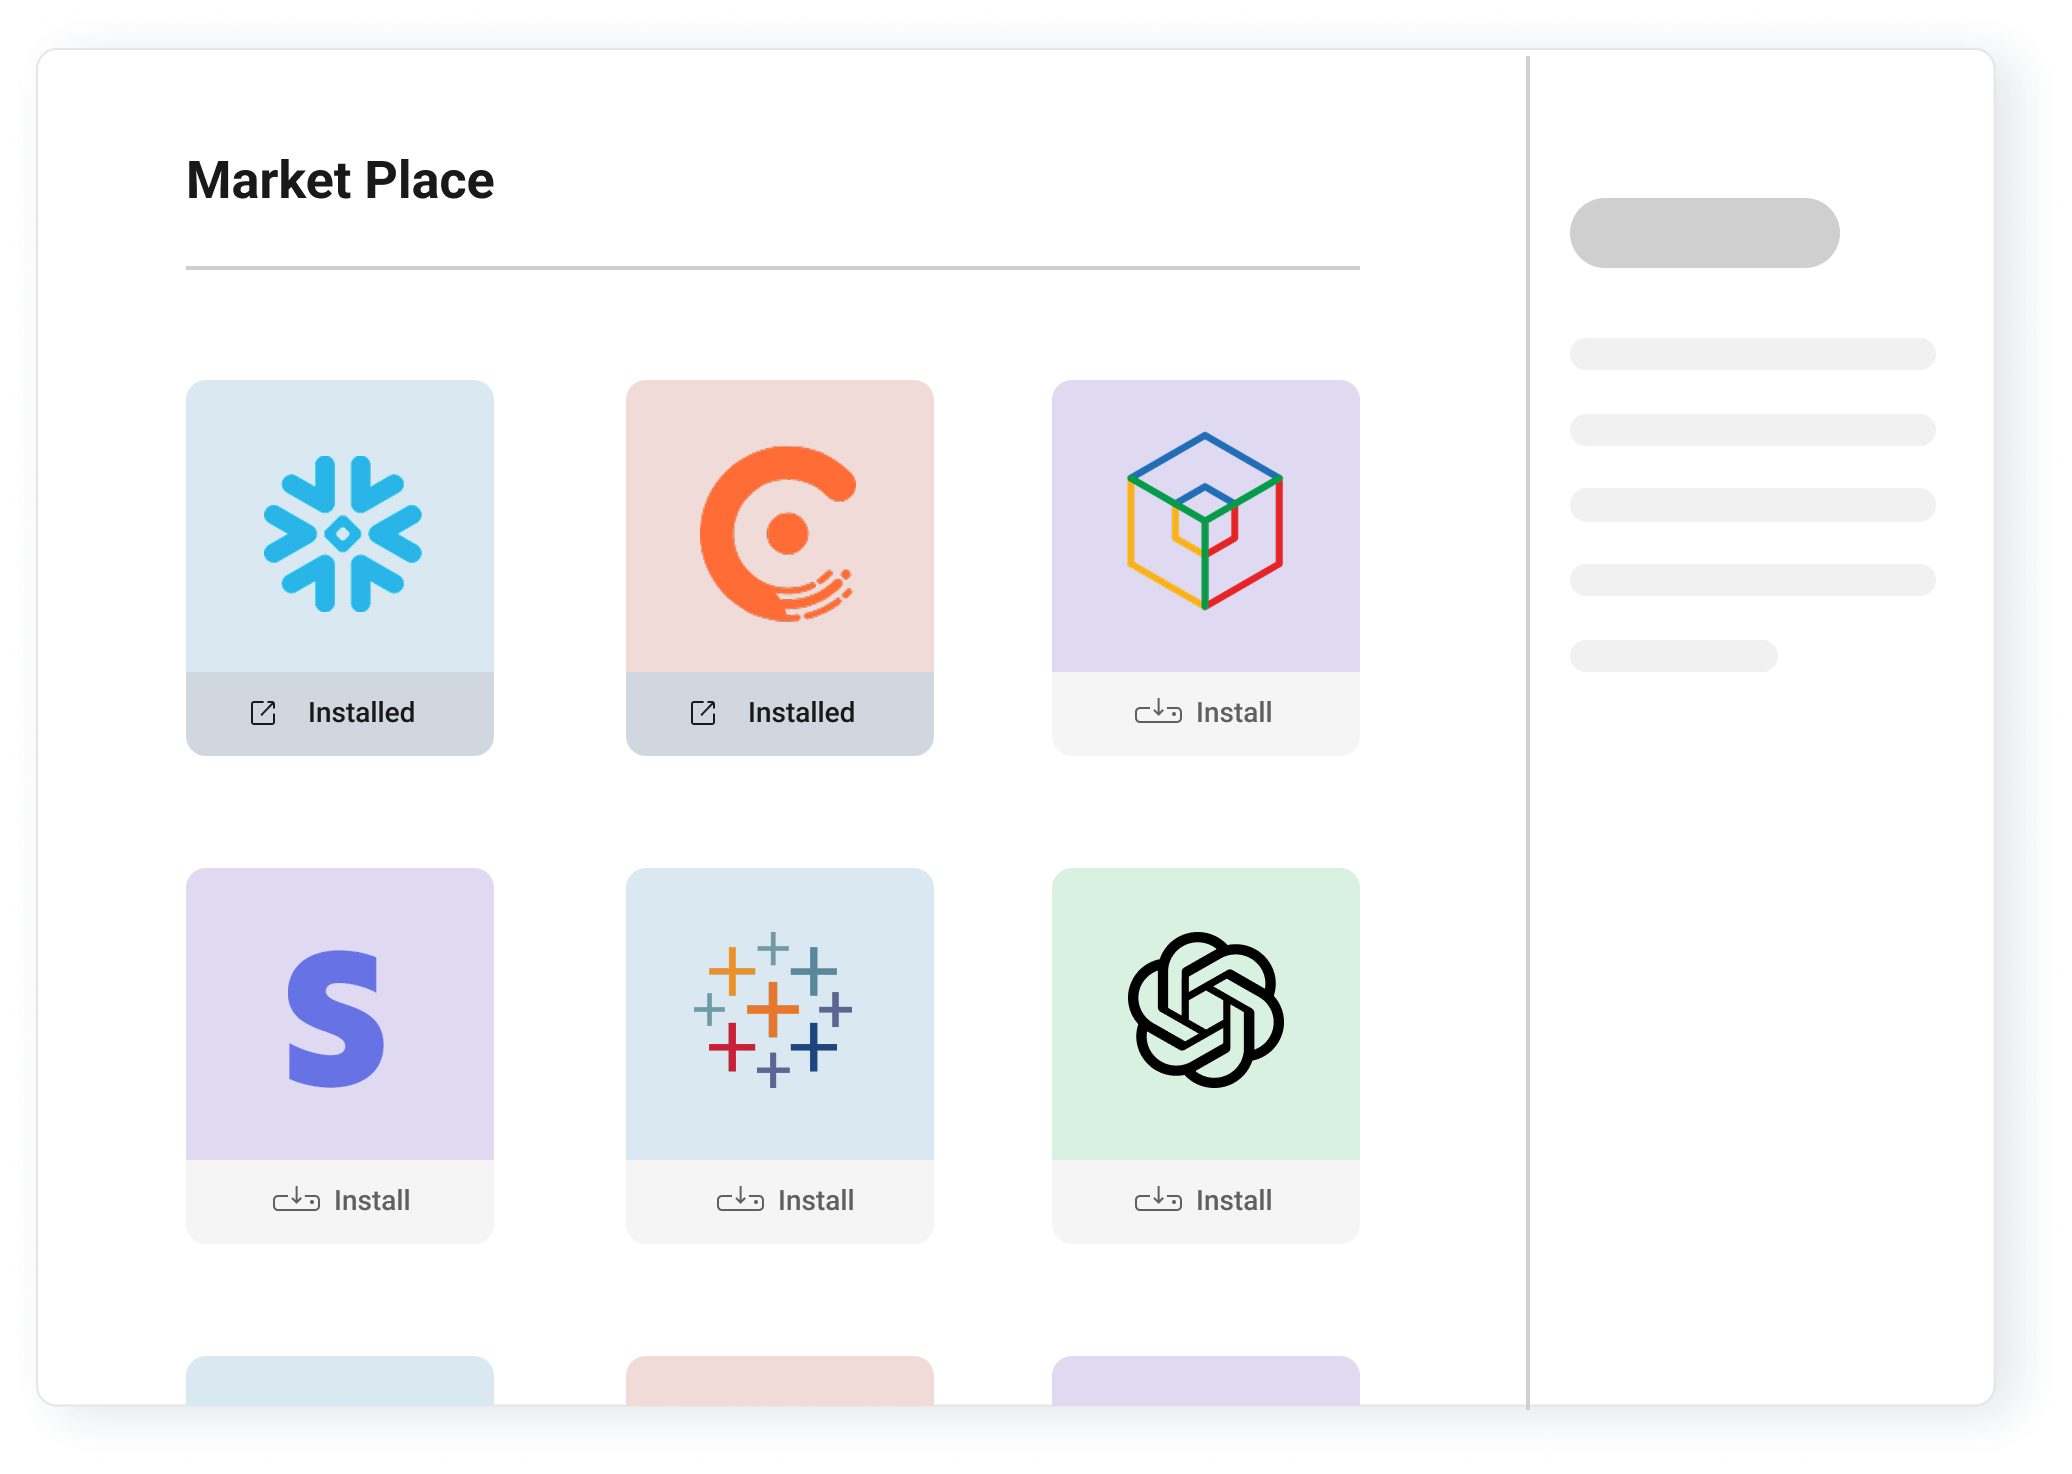Image resolution: width=2072 pixels, height=1474 pixels.
Task: Click the Market Place heading
Action: (x=340, y=181)
